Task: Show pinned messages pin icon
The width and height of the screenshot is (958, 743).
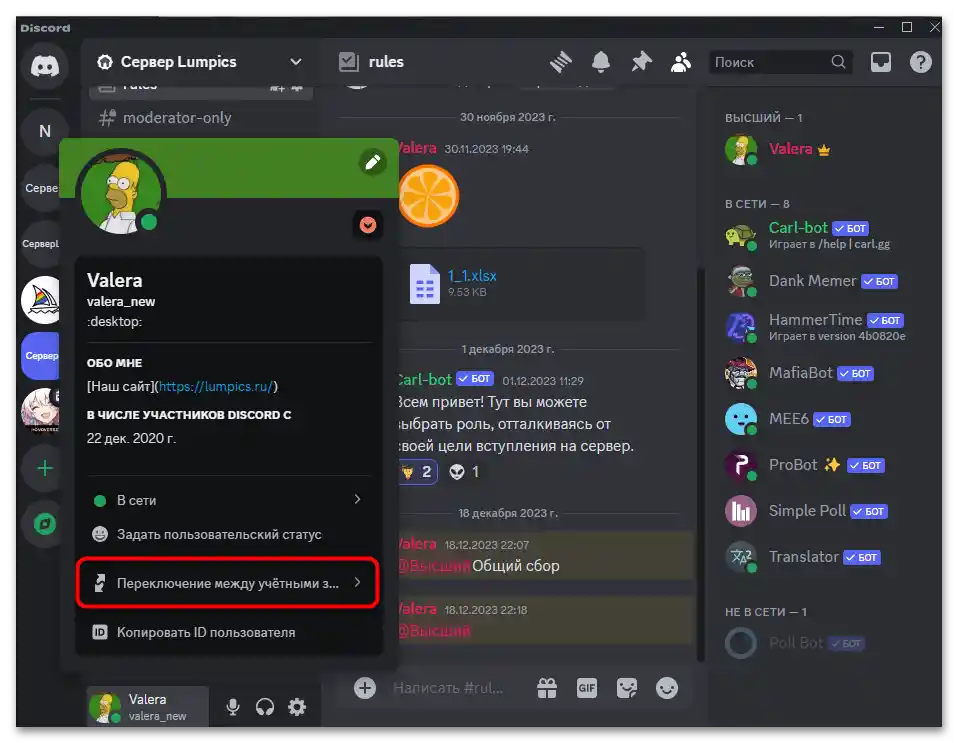Action: tap(641, 62)
